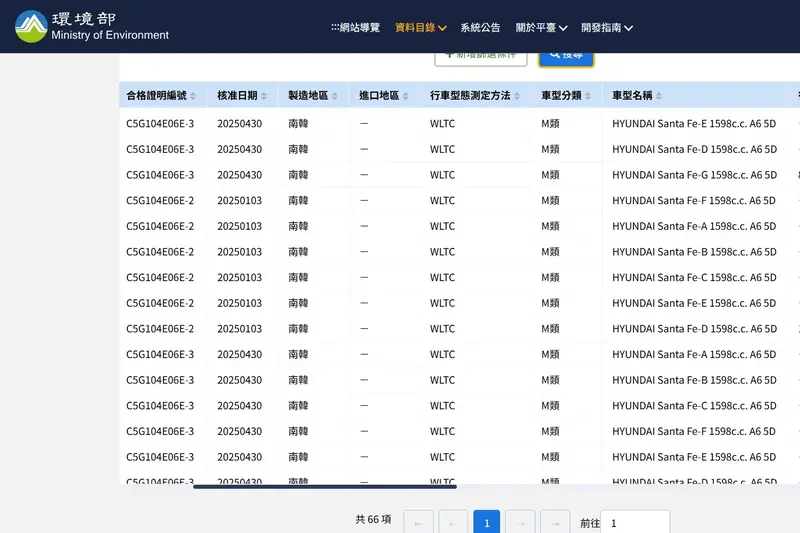Screen dimensions: 800x533
Task: Click the HYUNDAI Santa Fe-G 1598c.c. cell
Action: pos(694,175)
